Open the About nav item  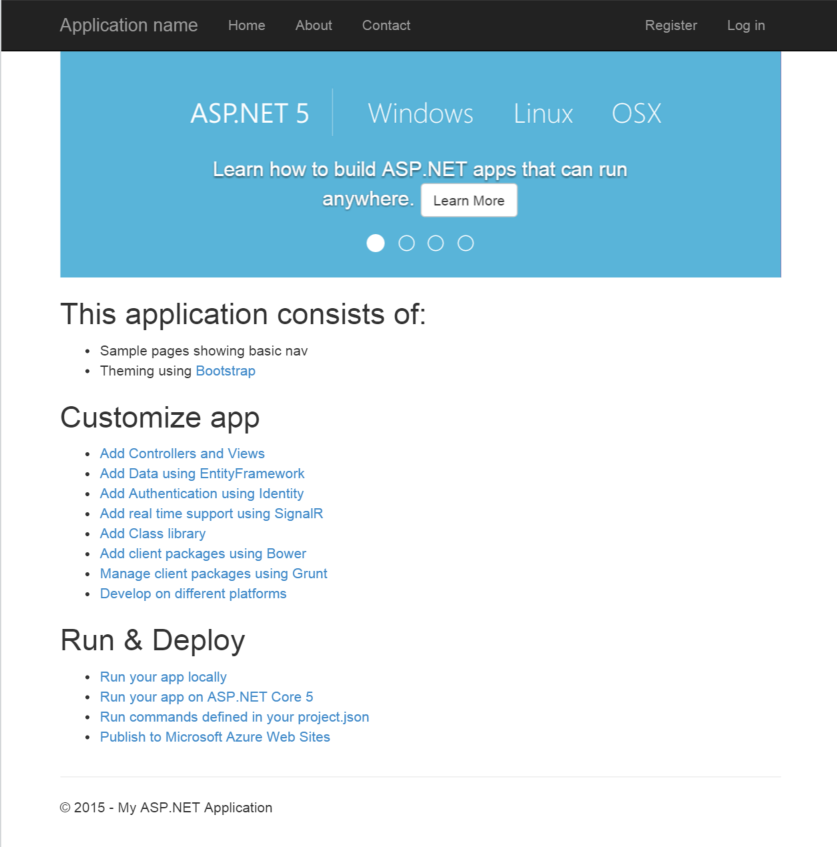click(313, 25)
